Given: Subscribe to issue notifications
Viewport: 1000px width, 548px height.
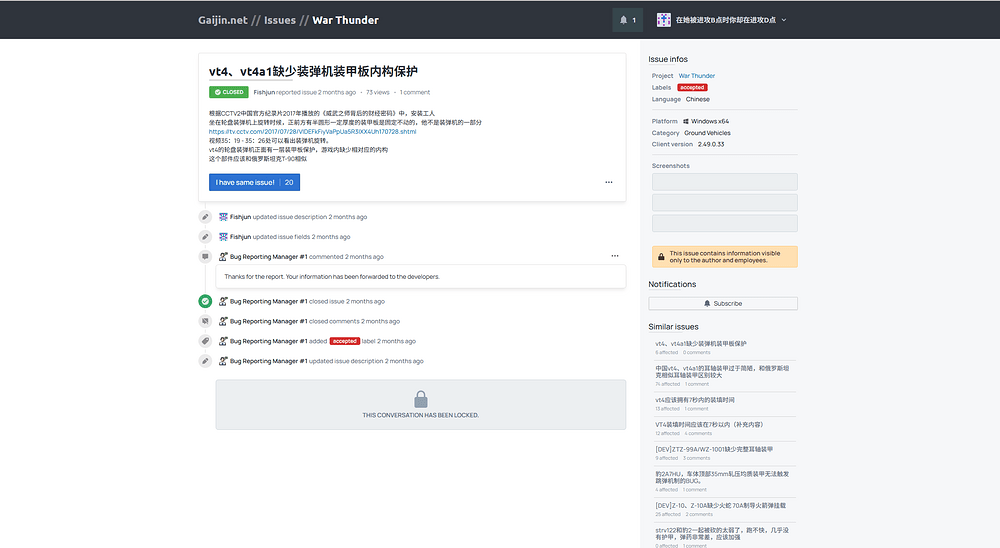Looking at the screenshot, I should 723,303.
